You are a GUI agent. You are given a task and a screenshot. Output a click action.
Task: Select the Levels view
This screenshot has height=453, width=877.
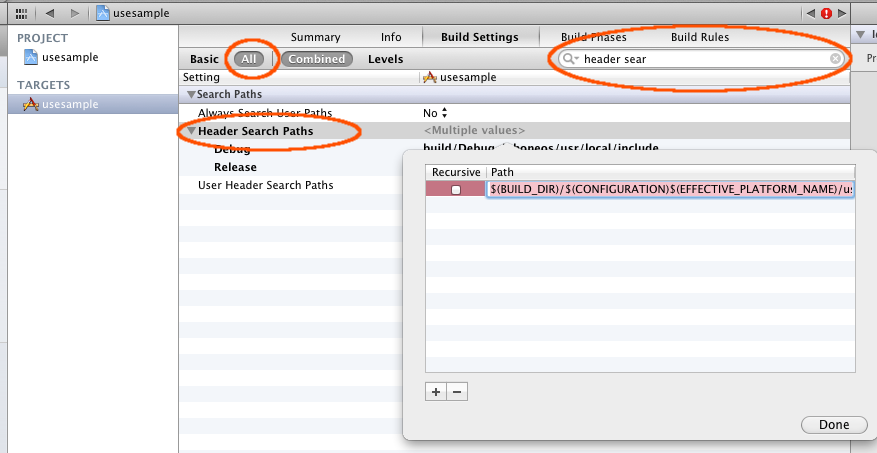point(385,59)
